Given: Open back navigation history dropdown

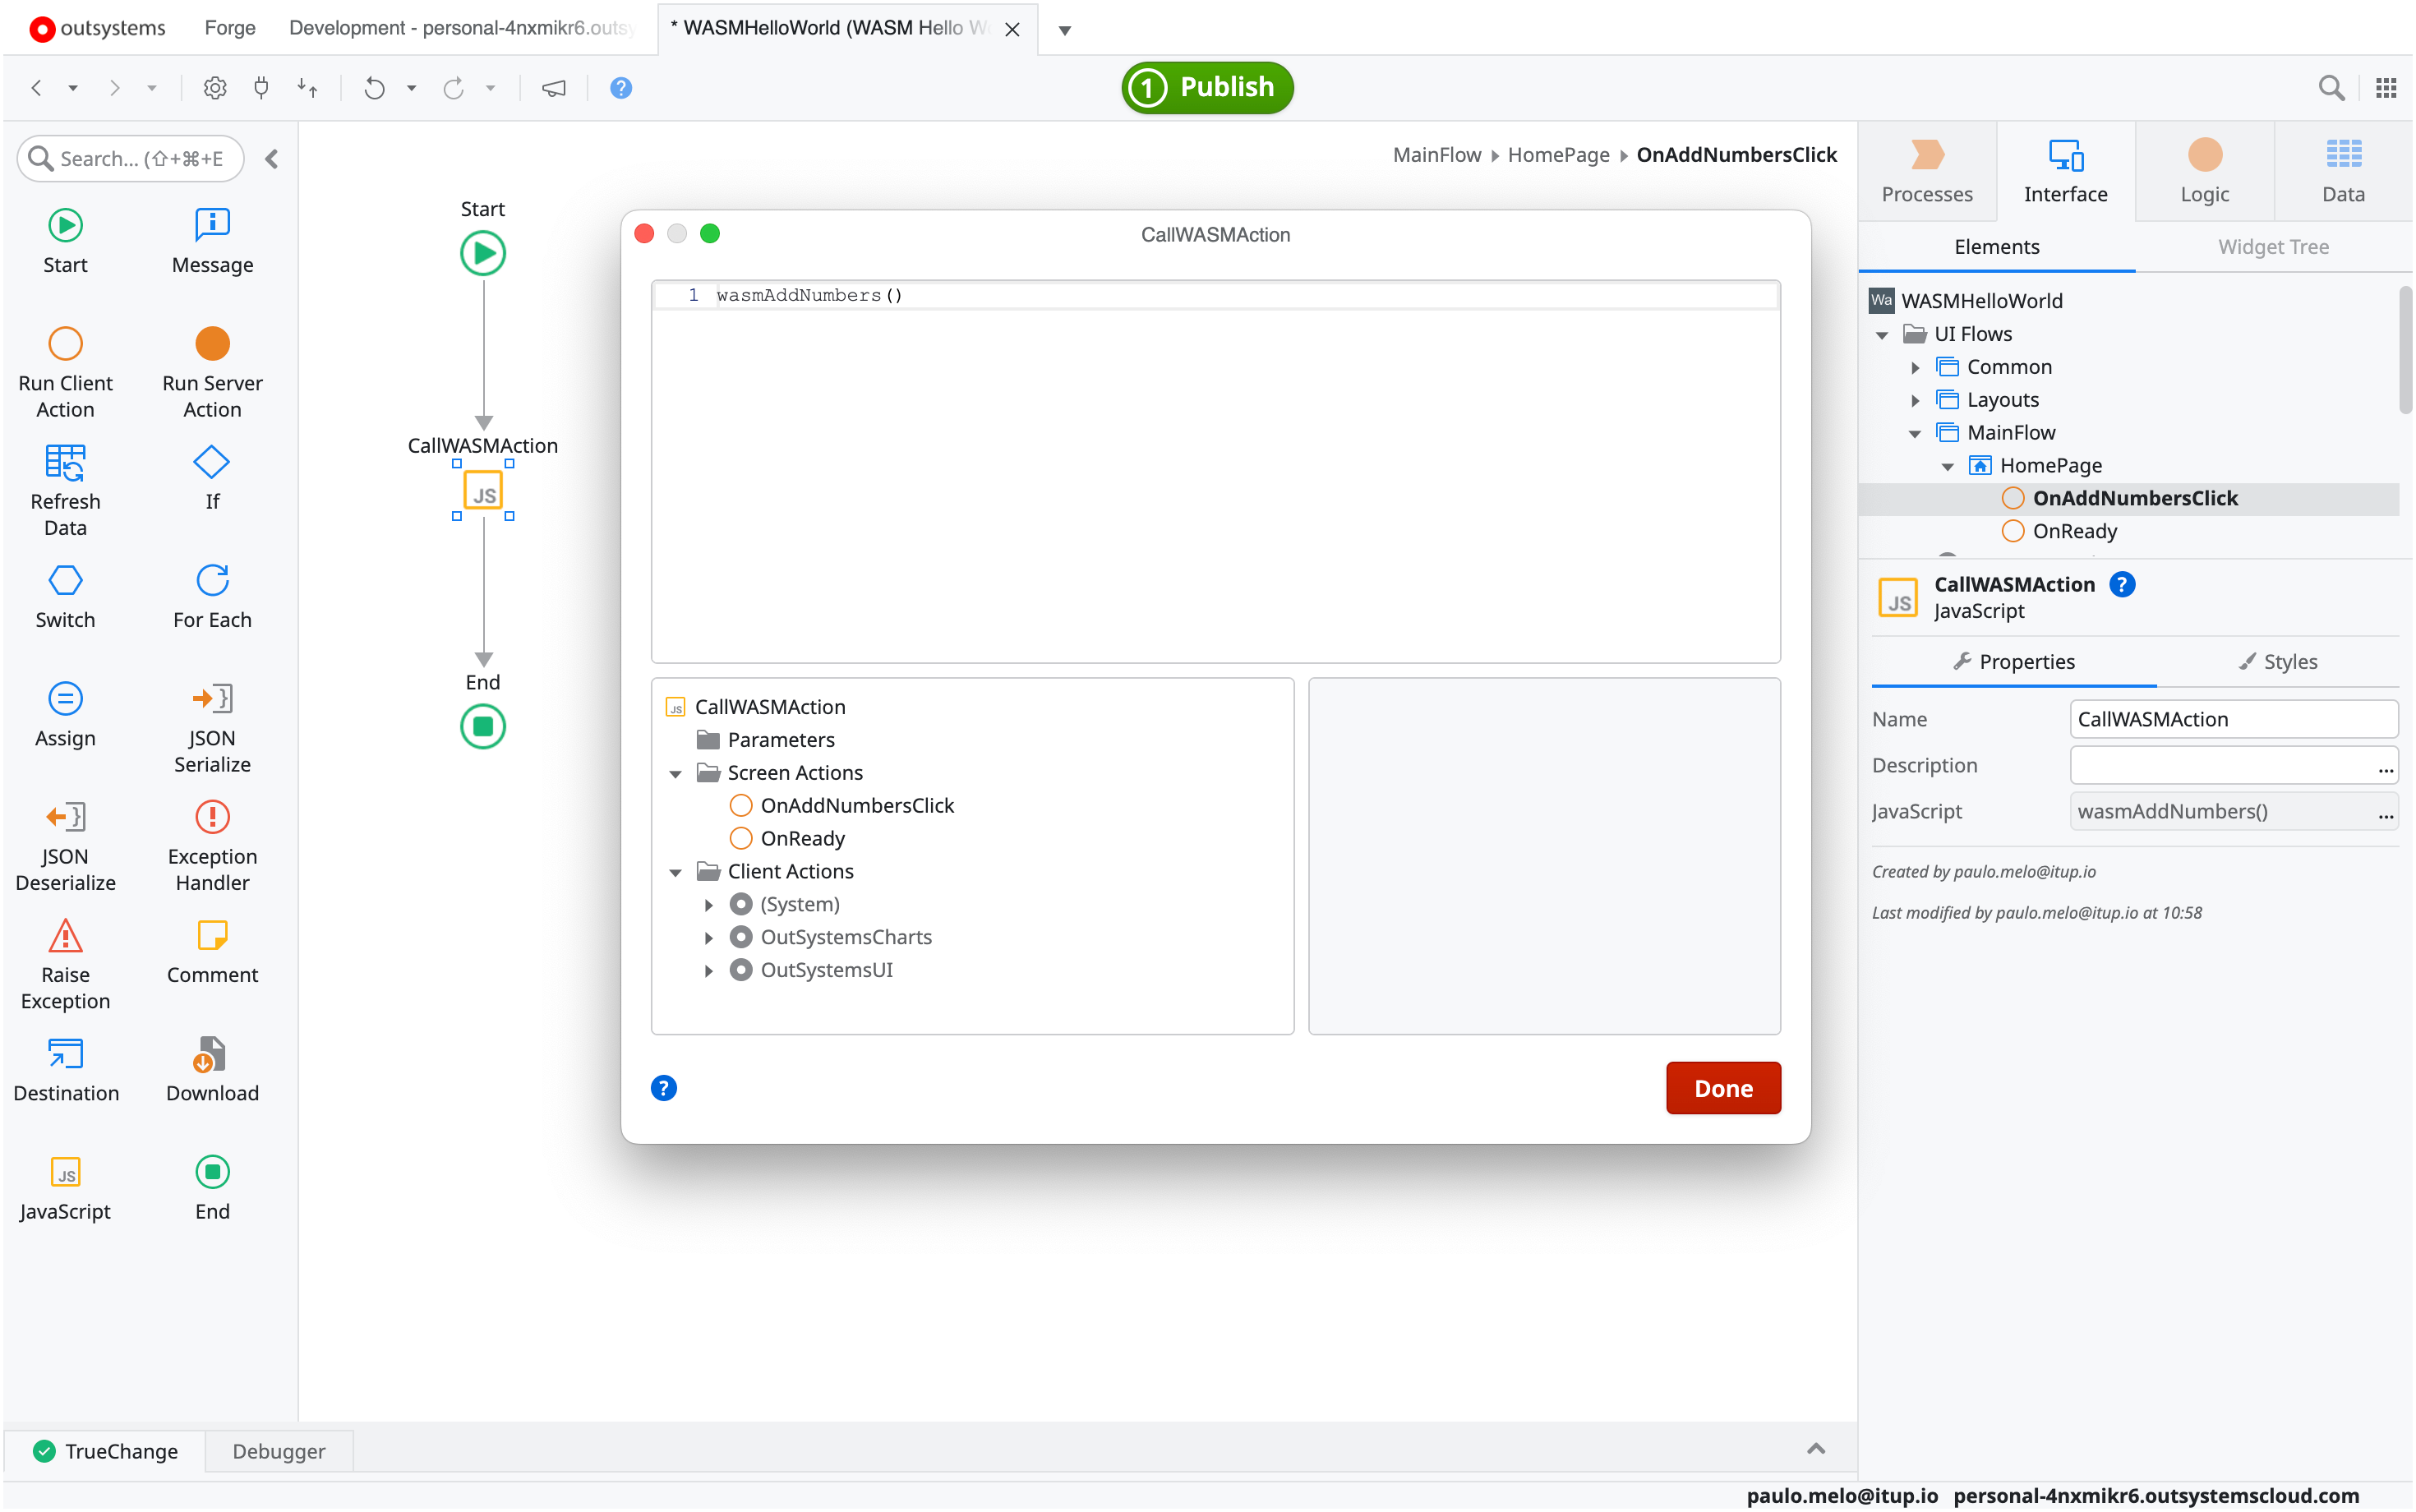Looking at the screenshot, I should tap(73, 88).
